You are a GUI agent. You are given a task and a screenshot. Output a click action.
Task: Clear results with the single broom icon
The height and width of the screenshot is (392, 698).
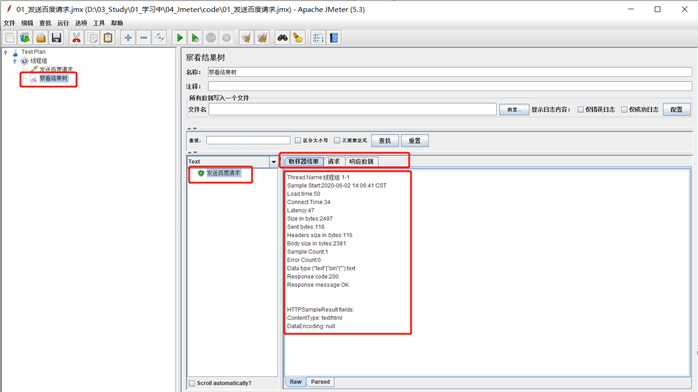pos(246,38)
